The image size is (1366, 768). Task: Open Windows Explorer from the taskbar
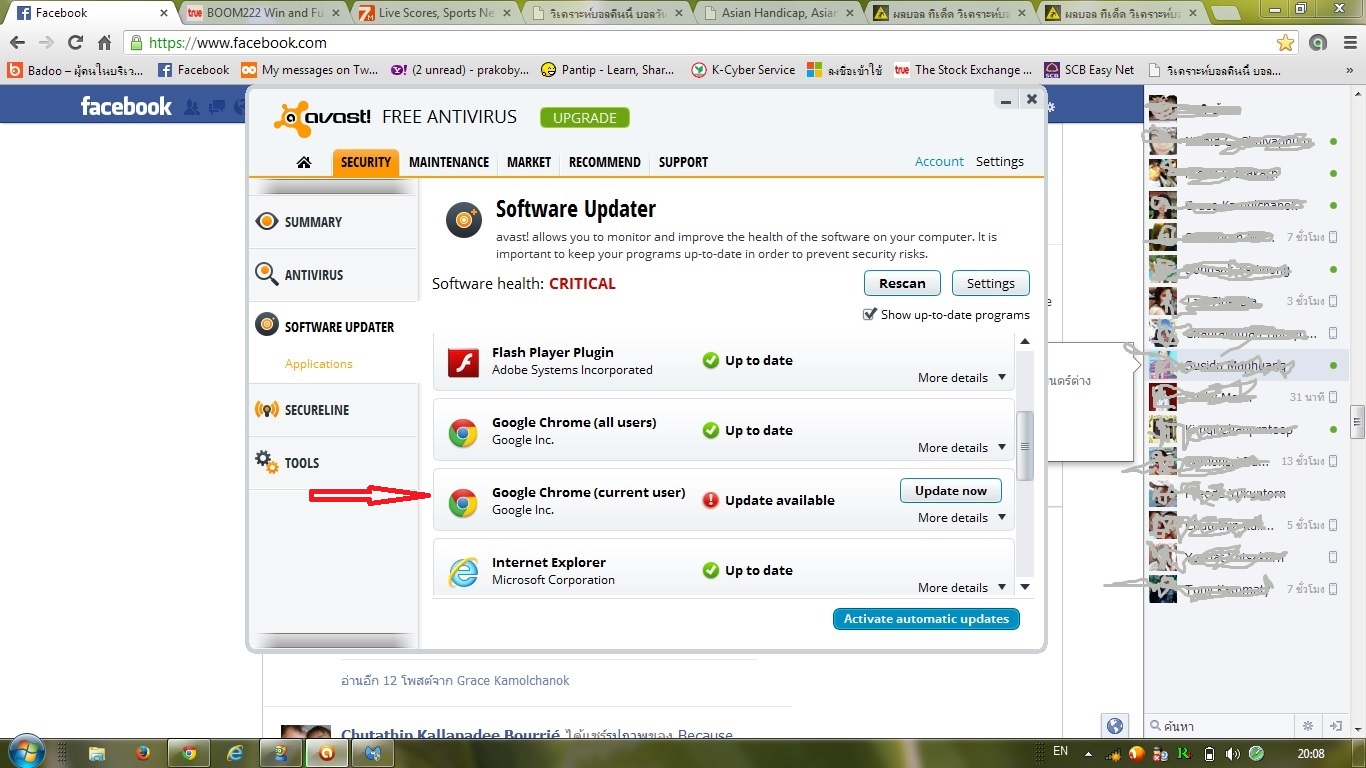pos(97,753)
